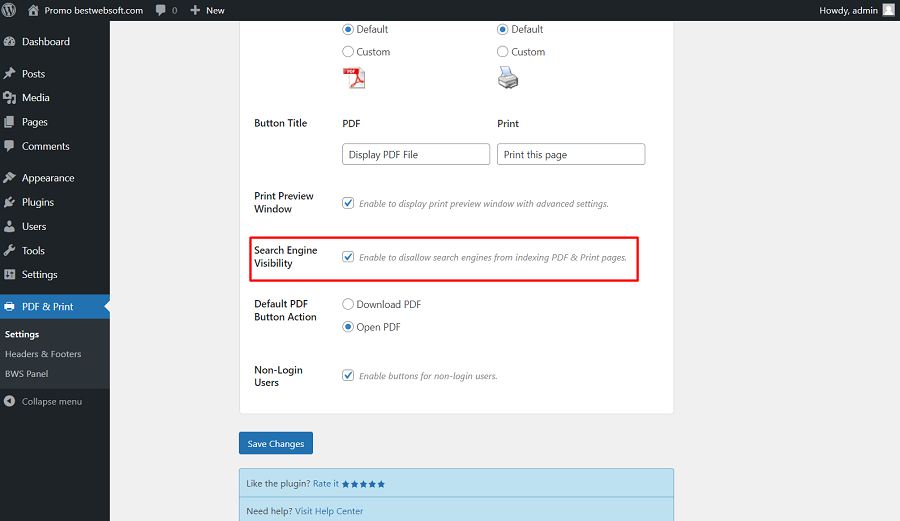
Task: Click the Print Preview Window label
Action: (x=284, y=202)
